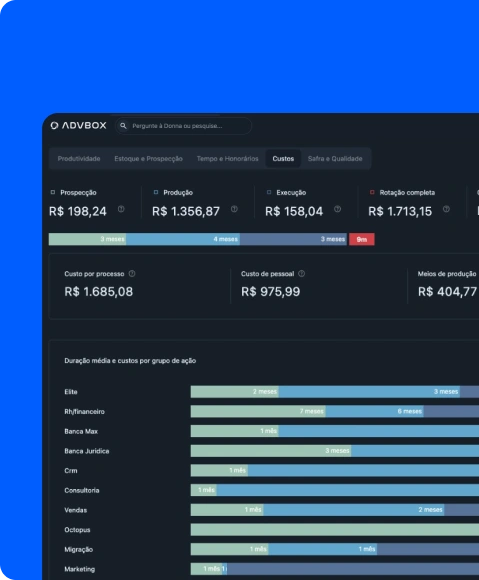Click Elite row's '2 meses' green bar
The height and width of the screenshot is (580, 479).
pyautogui.click(x=235, y=392)
